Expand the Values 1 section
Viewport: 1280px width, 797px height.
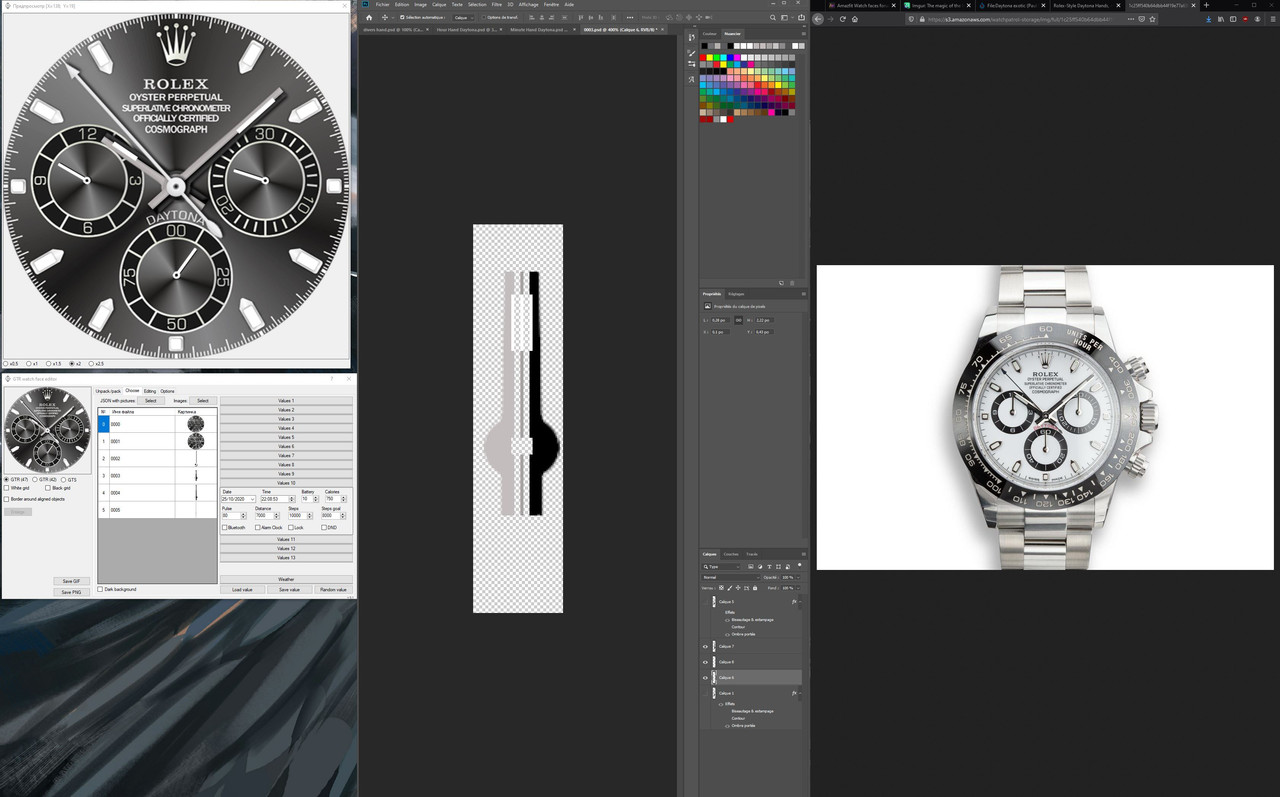tap(286, 400)
